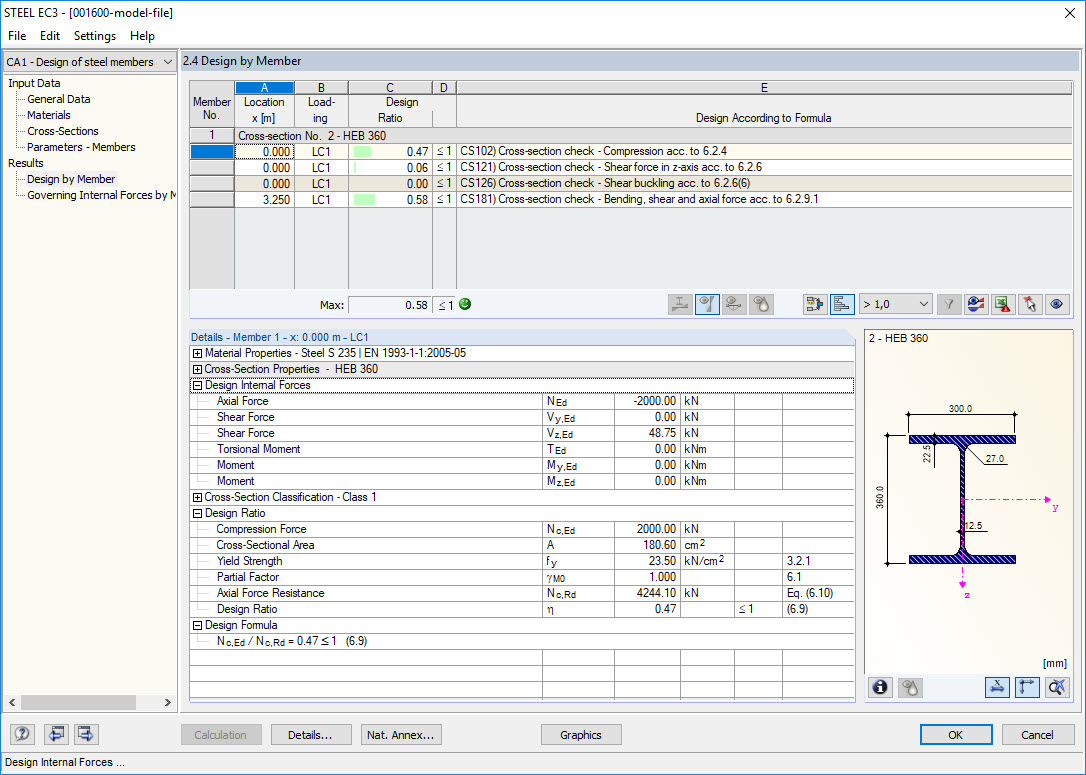The image size is (1086, 775).
Task: Open the greater than 1,0 ratio dropdown
Action: 895,304
